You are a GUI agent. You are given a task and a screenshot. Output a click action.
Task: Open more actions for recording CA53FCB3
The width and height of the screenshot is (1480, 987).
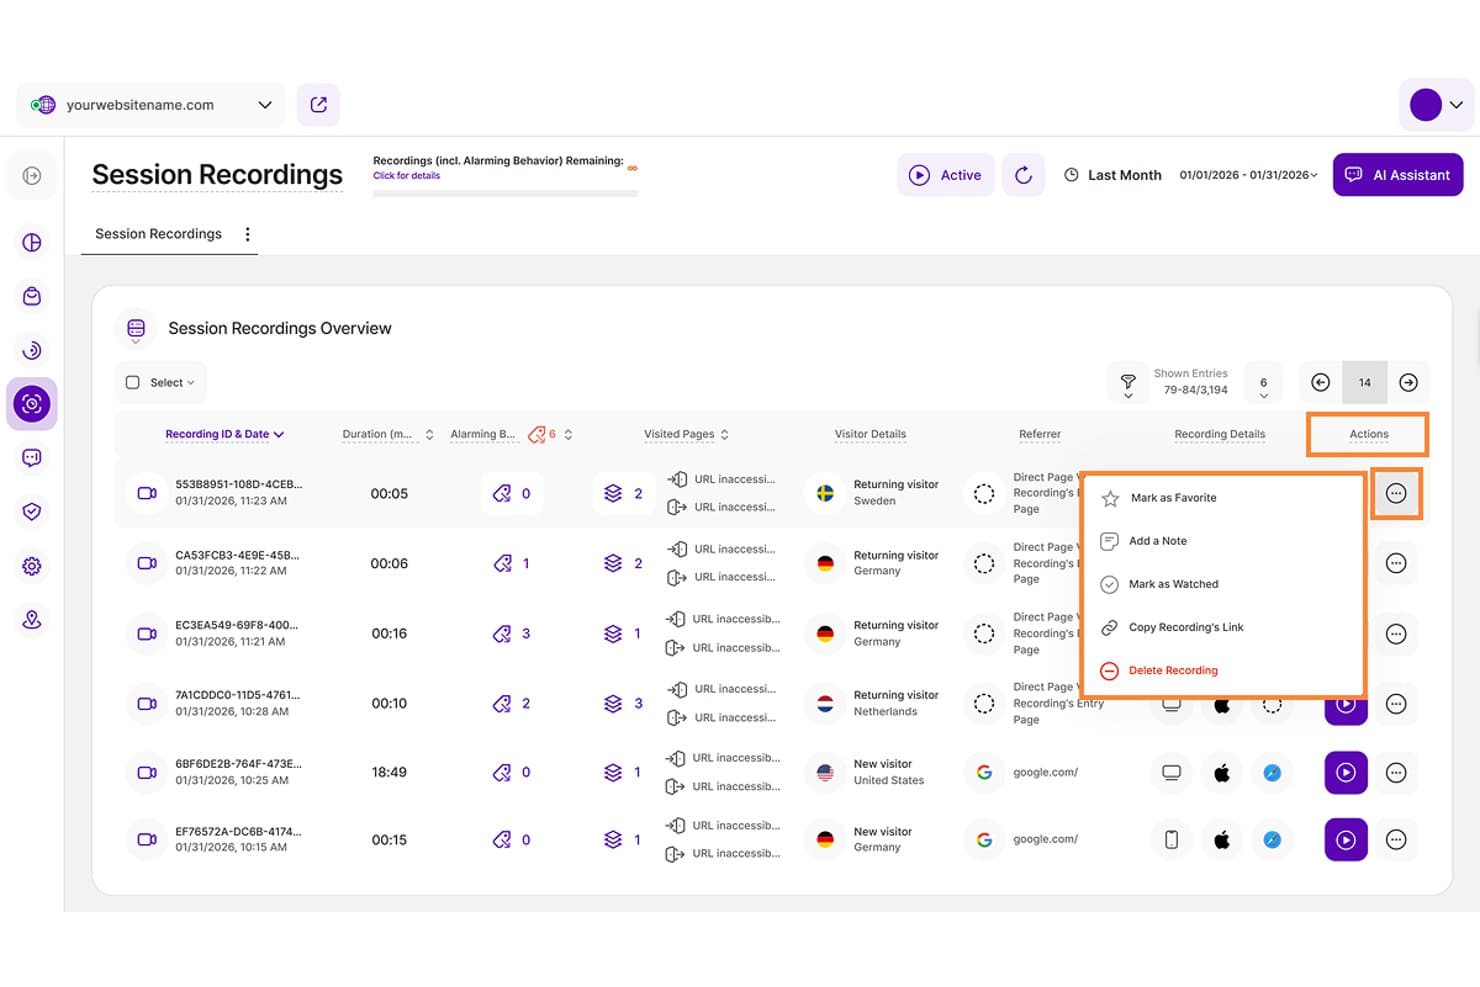(1396, 564)
